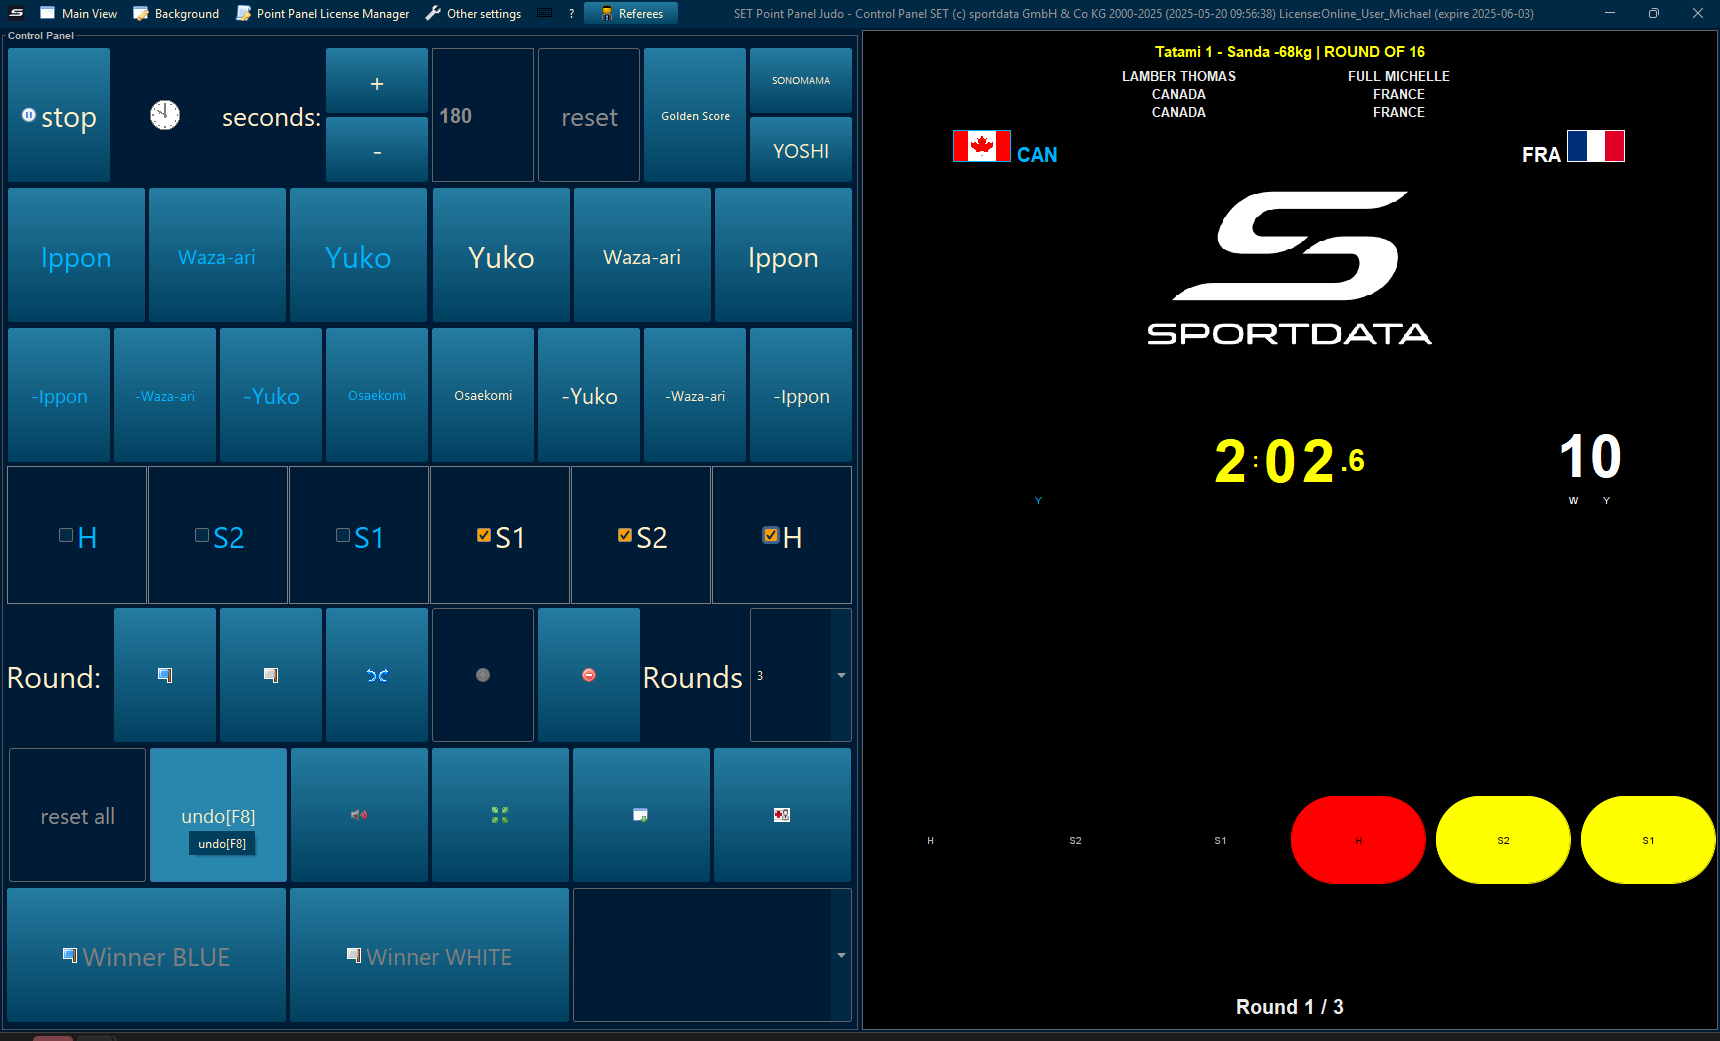The height and width of the screenshot is (1041, 1720).
Task: Open the Main View menu
Action: [79, 13]
